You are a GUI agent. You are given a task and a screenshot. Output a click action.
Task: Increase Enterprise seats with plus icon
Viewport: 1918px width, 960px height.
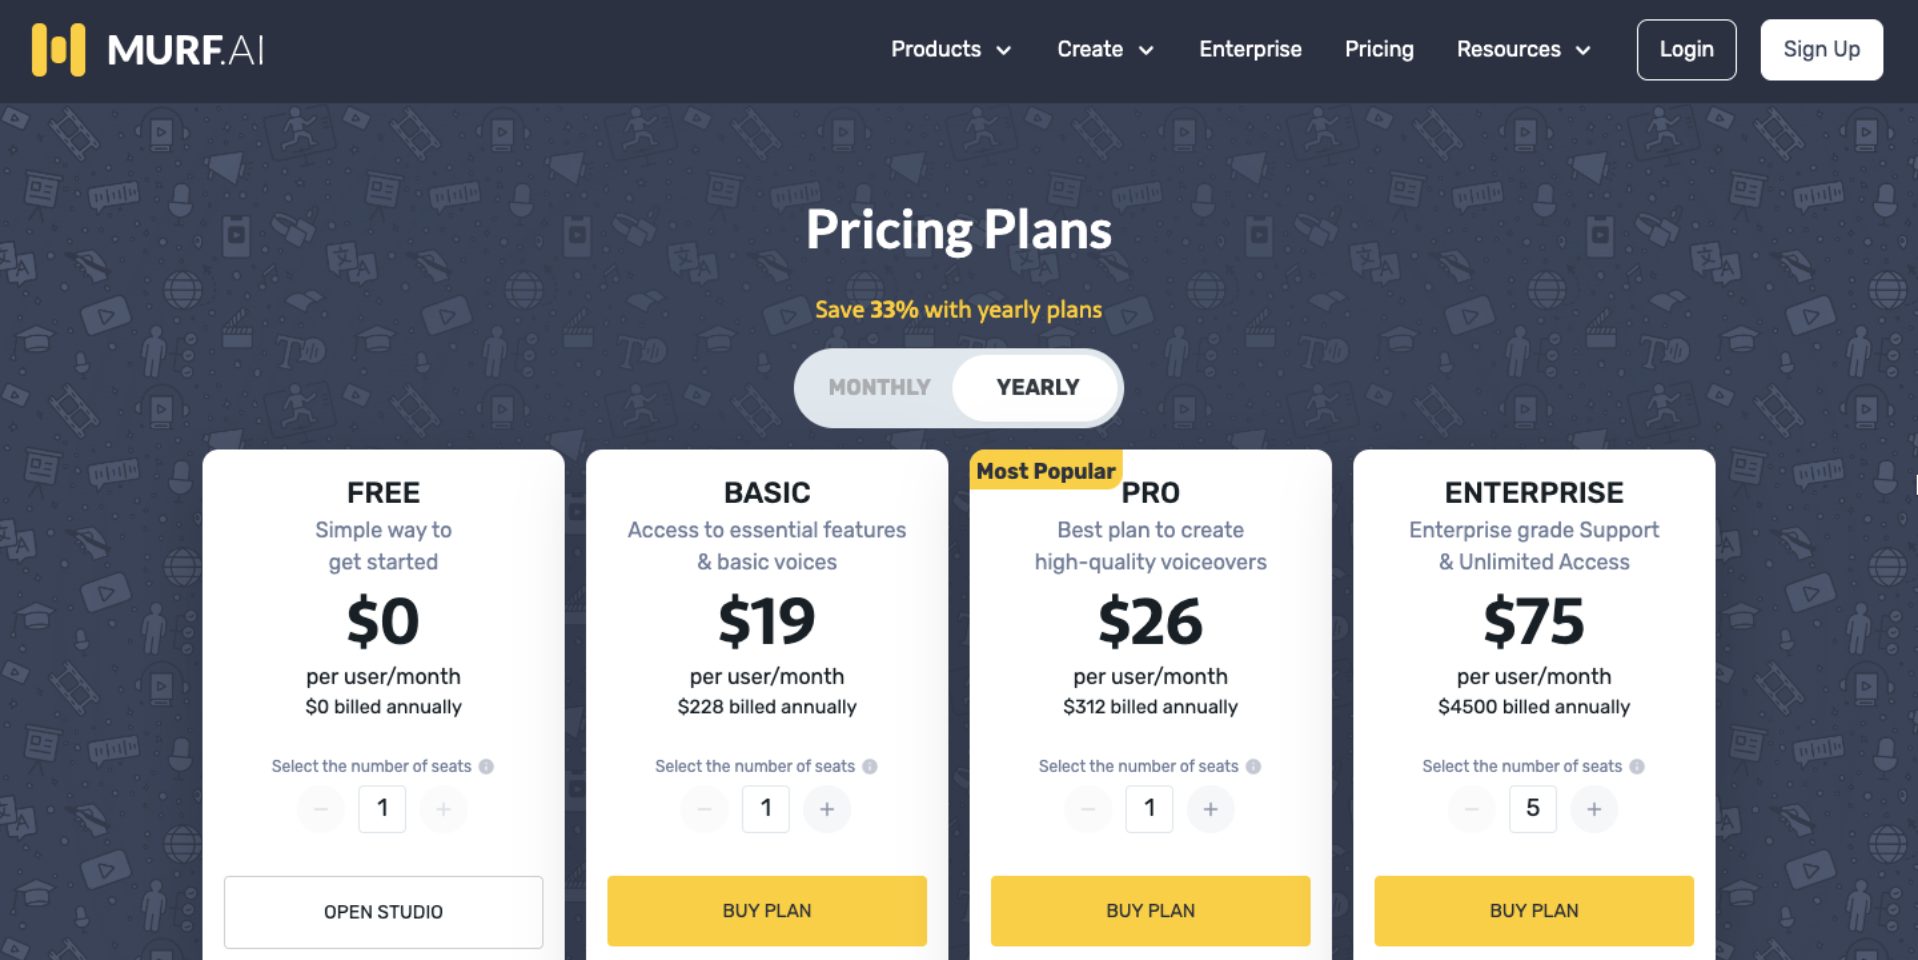1594,809
